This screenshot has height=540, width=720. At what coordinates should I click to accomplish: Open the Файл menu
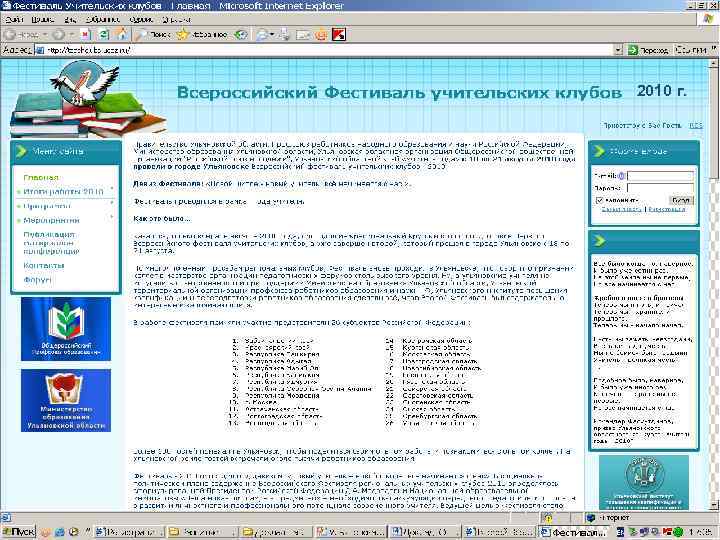(14, 19)
